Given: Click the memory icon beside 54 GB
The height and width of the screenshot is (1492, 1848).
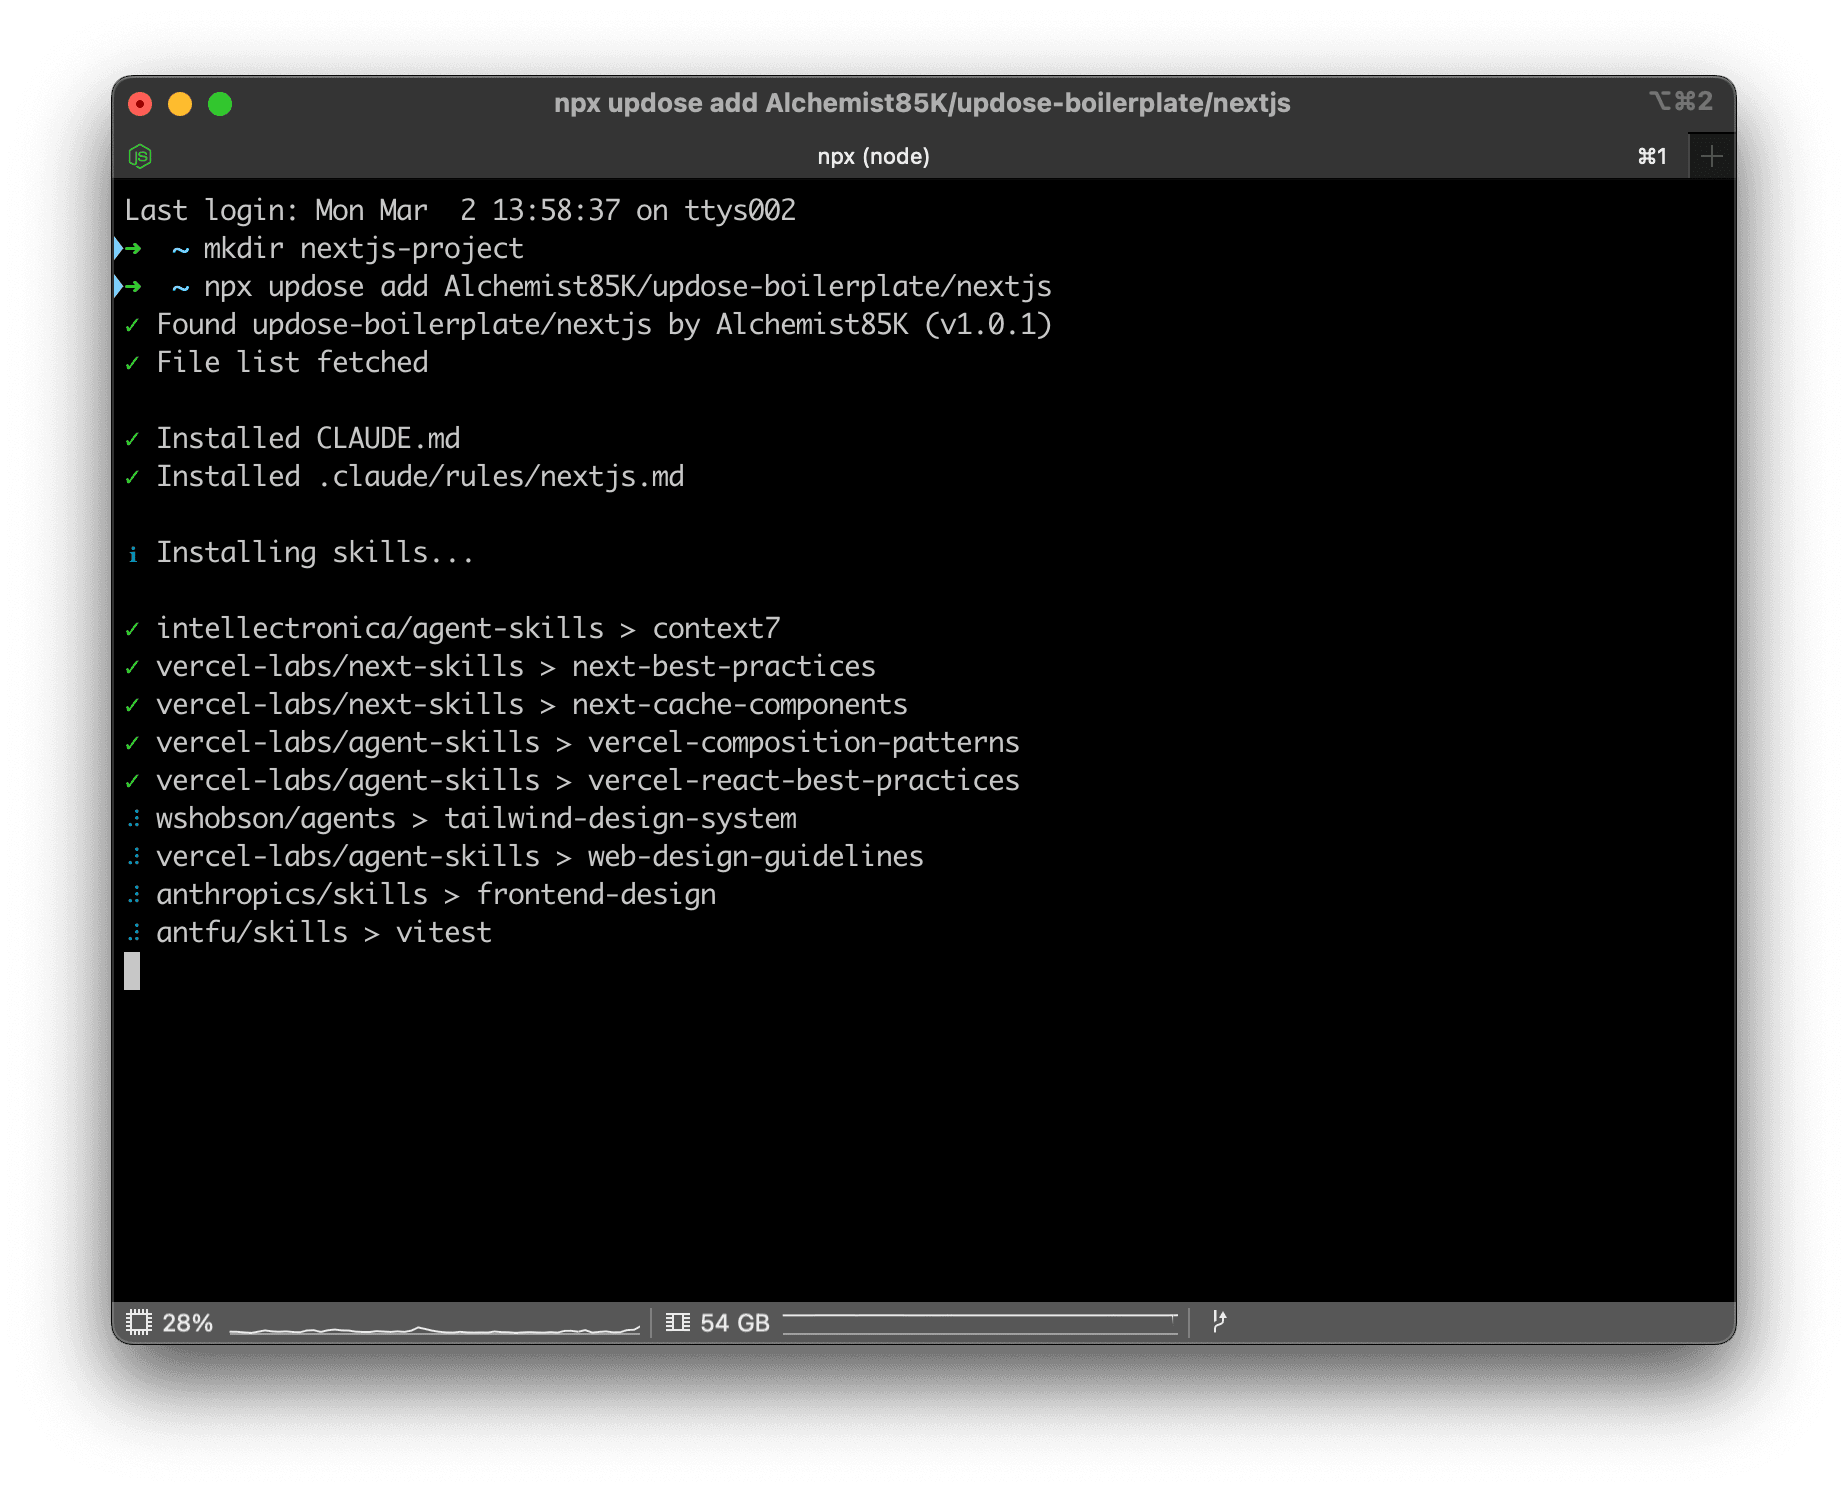Looking at the screenshot, I should click(678, 1321).
